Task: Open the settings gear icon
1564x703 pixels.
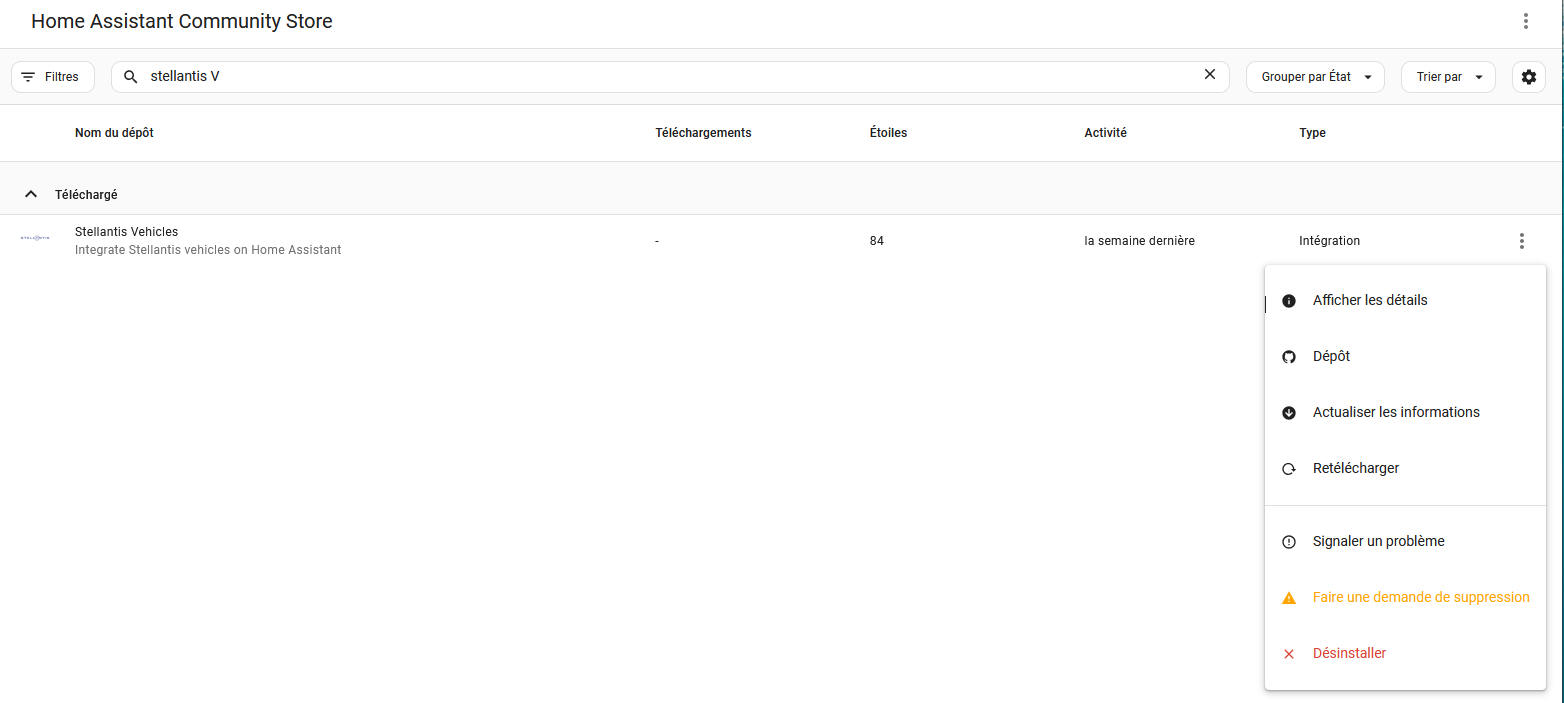Action: [x=1529, y=77]
